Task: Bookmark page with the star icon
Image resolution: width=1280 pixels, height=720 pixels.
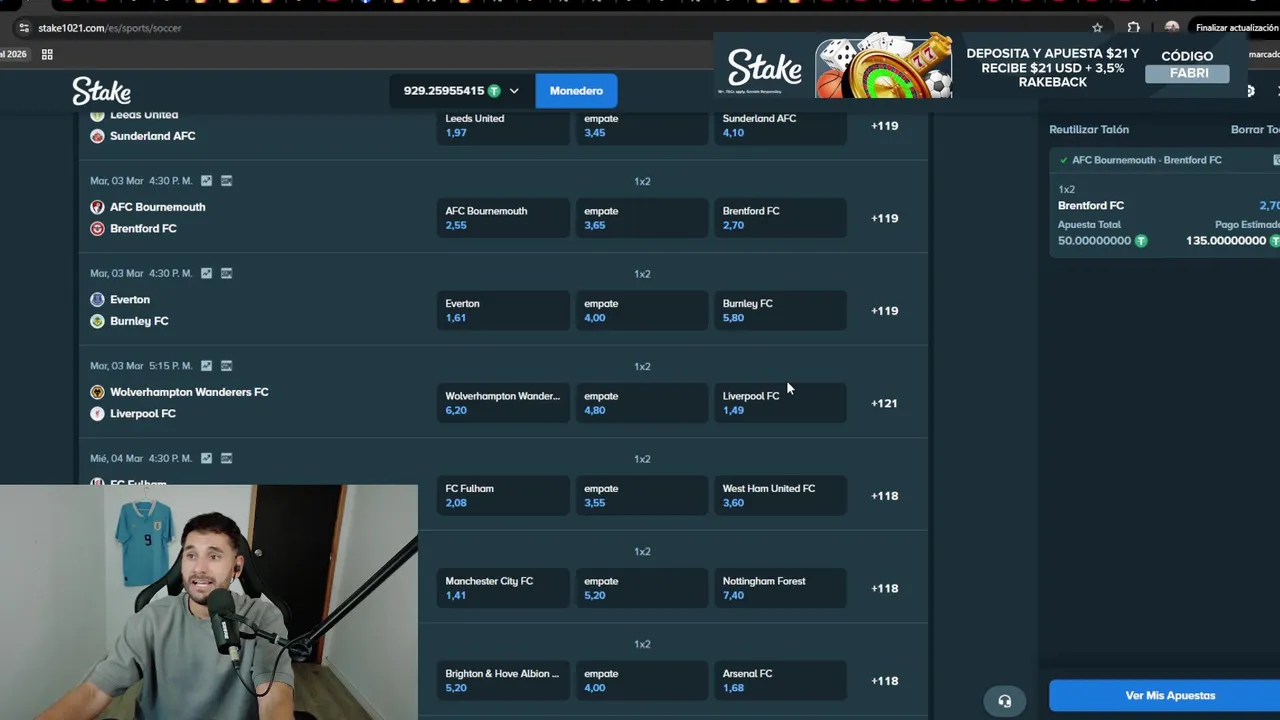Action: (1097, 28)
